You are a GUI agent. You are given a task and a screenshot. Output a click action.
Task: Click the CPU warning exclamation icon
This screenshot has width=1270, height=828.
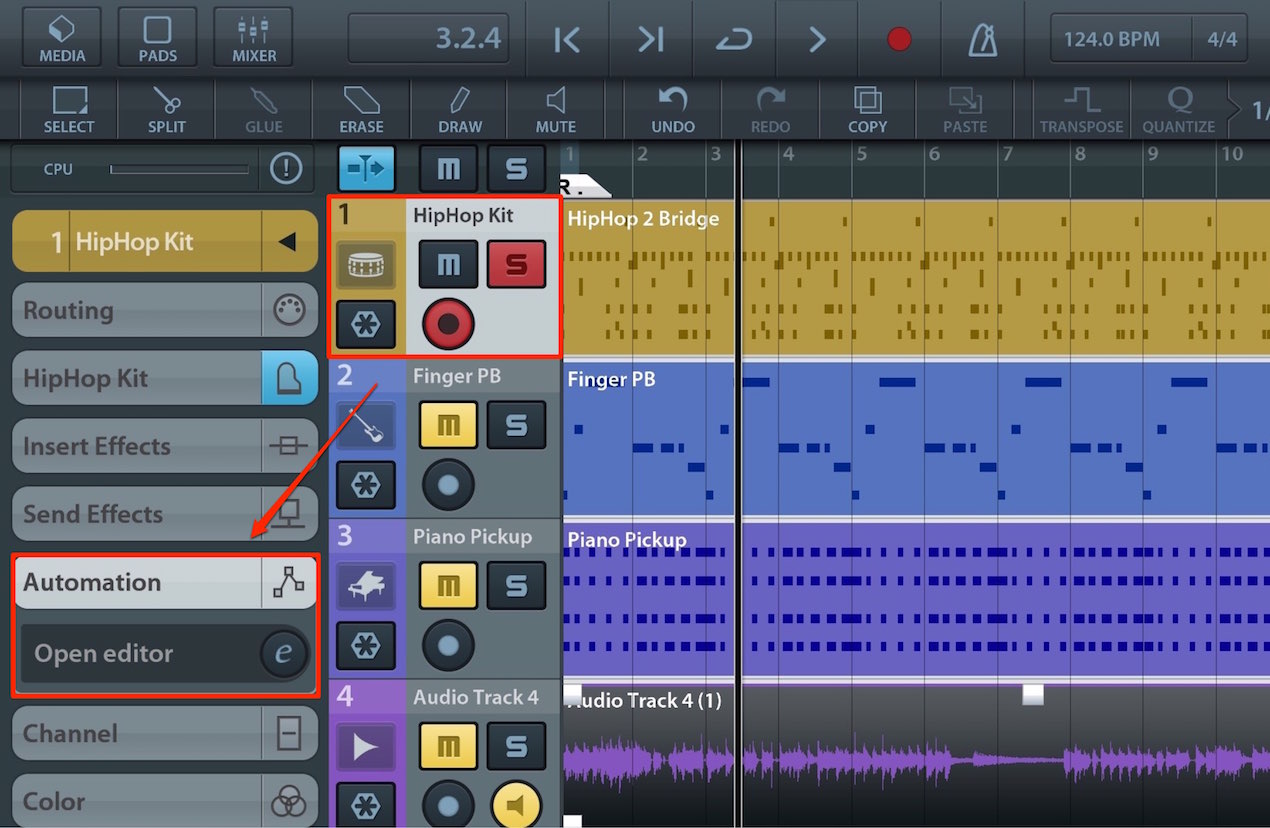pyautogui.click(x=286, y=169)
